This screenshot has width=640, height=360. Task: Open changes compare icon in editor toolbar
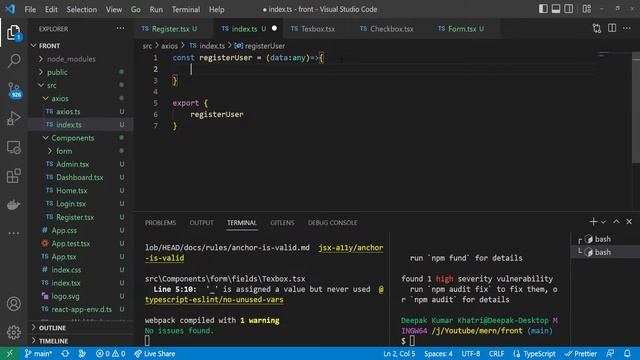[597, 29]
